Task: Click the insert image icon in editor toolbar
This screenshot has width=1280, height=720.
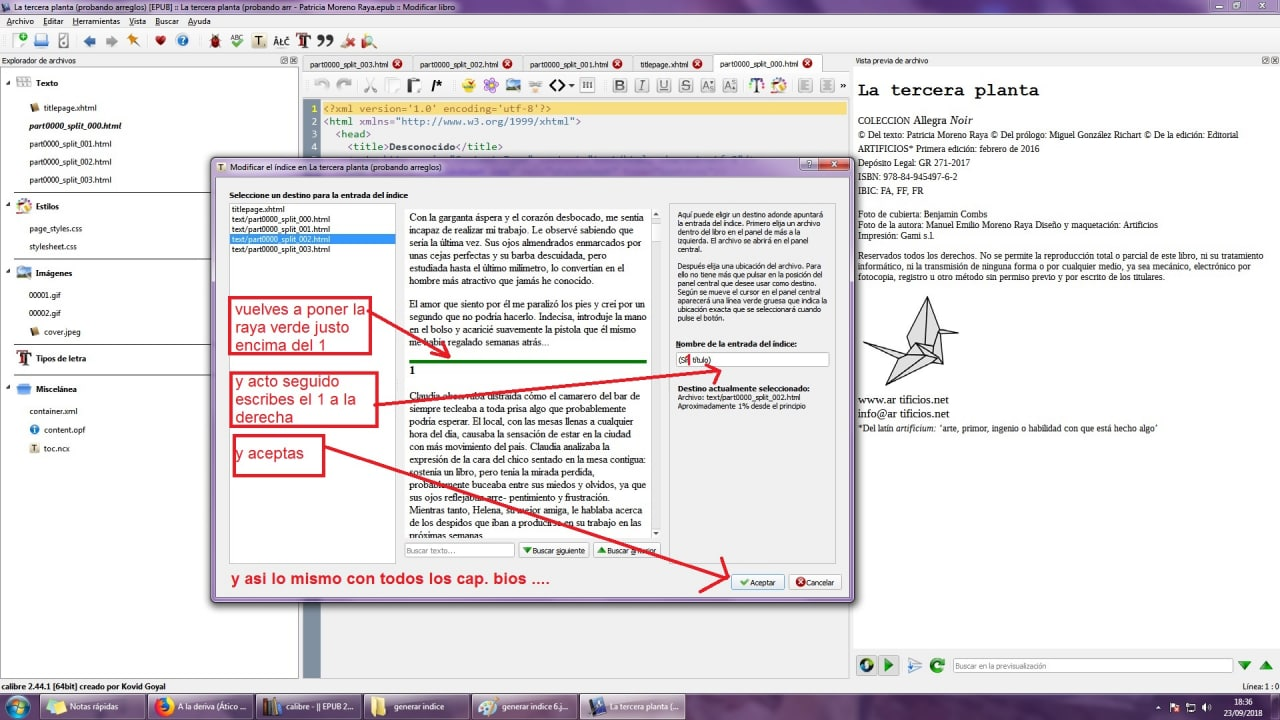Action: [513, 85]
